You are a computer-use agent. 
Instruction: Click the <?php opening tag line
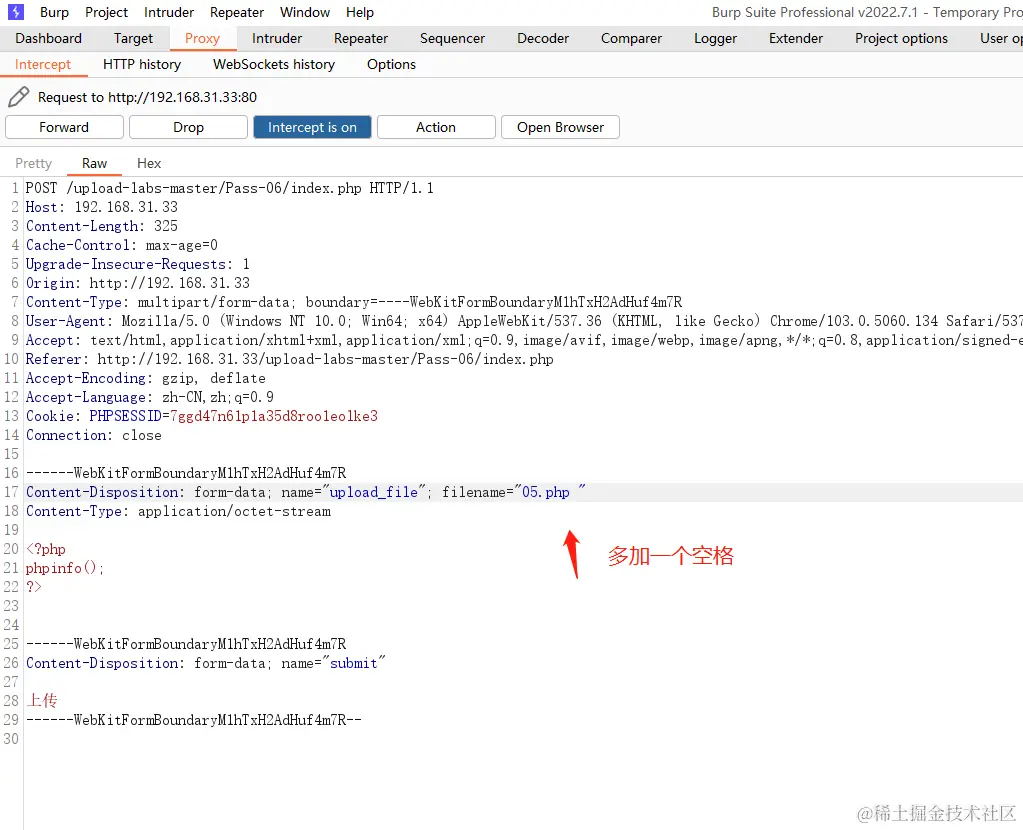click(46, 549)
